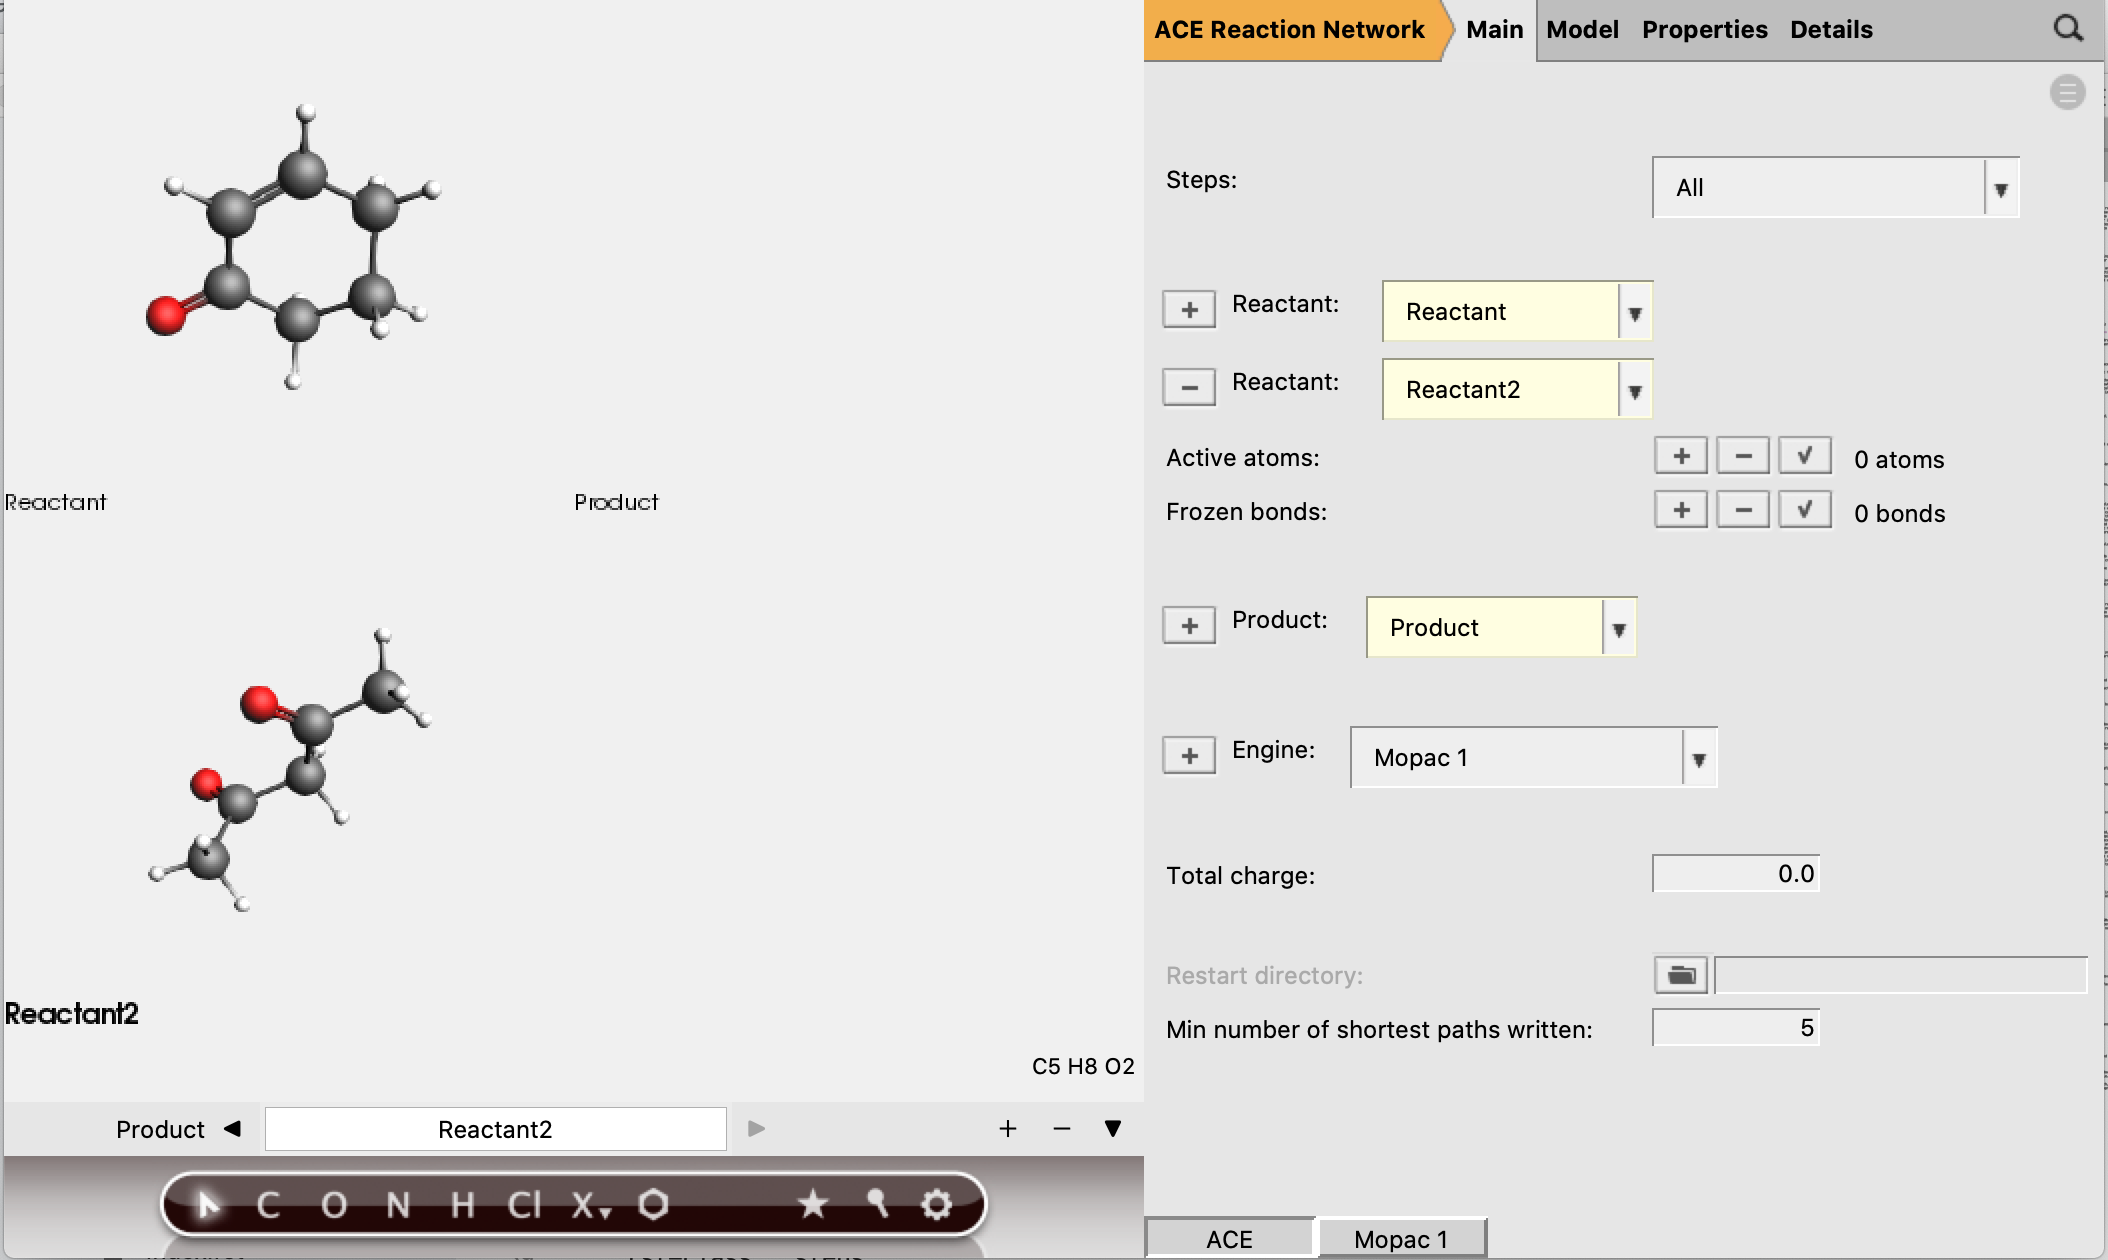
Task: Expand the Engine Mopac 1 dropdown
Action: [x=1697, y=758]
